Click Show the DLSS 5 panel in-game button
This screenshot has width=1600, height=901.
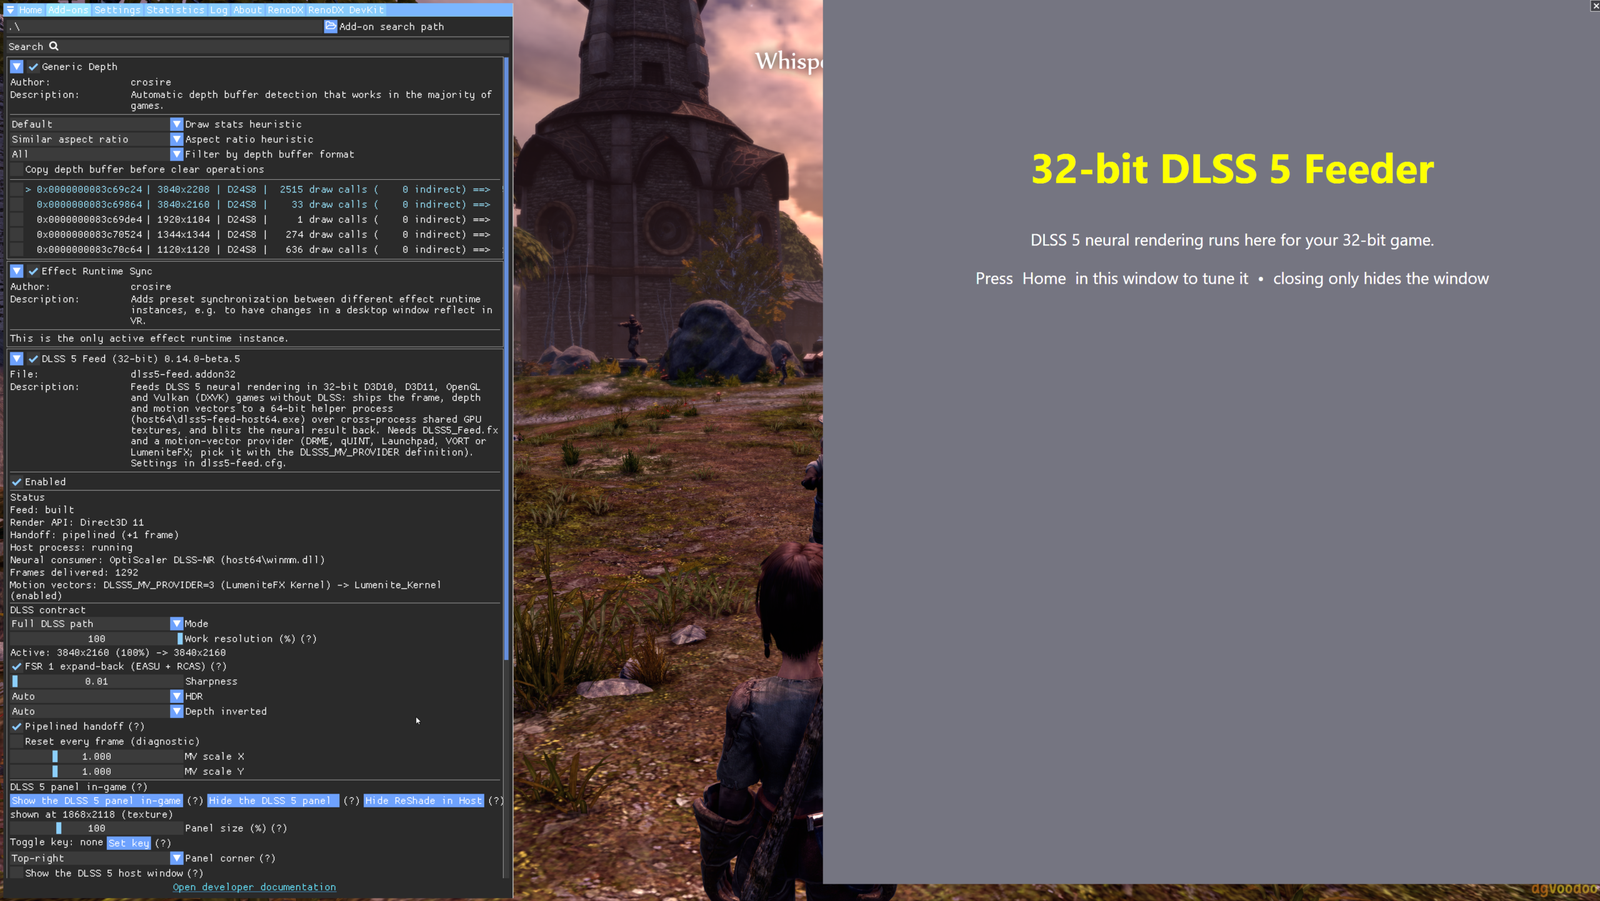(x=96, y=800)
